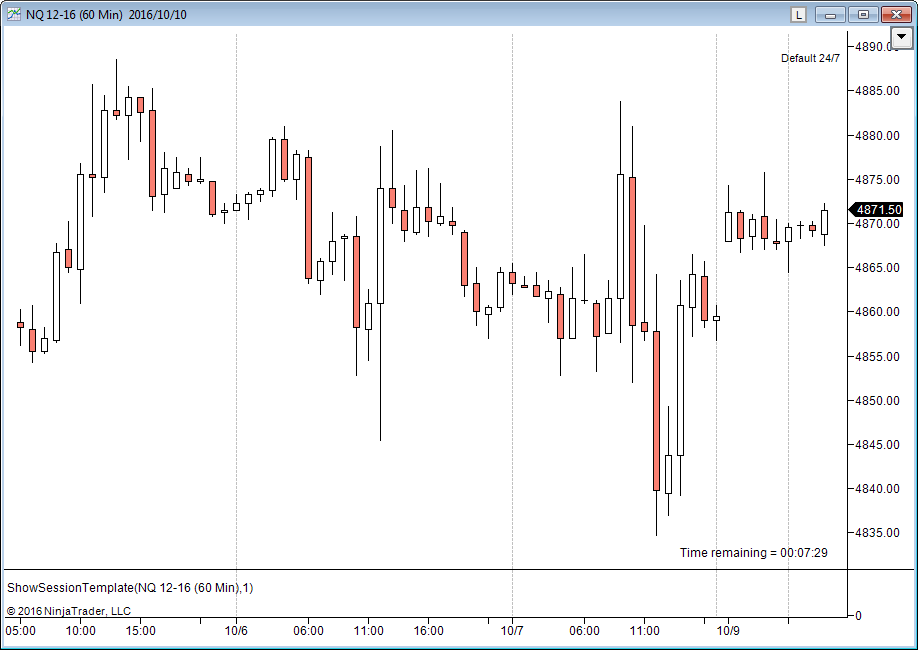
Task: Click the 05:00 time axis label
Action: pos(20,631)
